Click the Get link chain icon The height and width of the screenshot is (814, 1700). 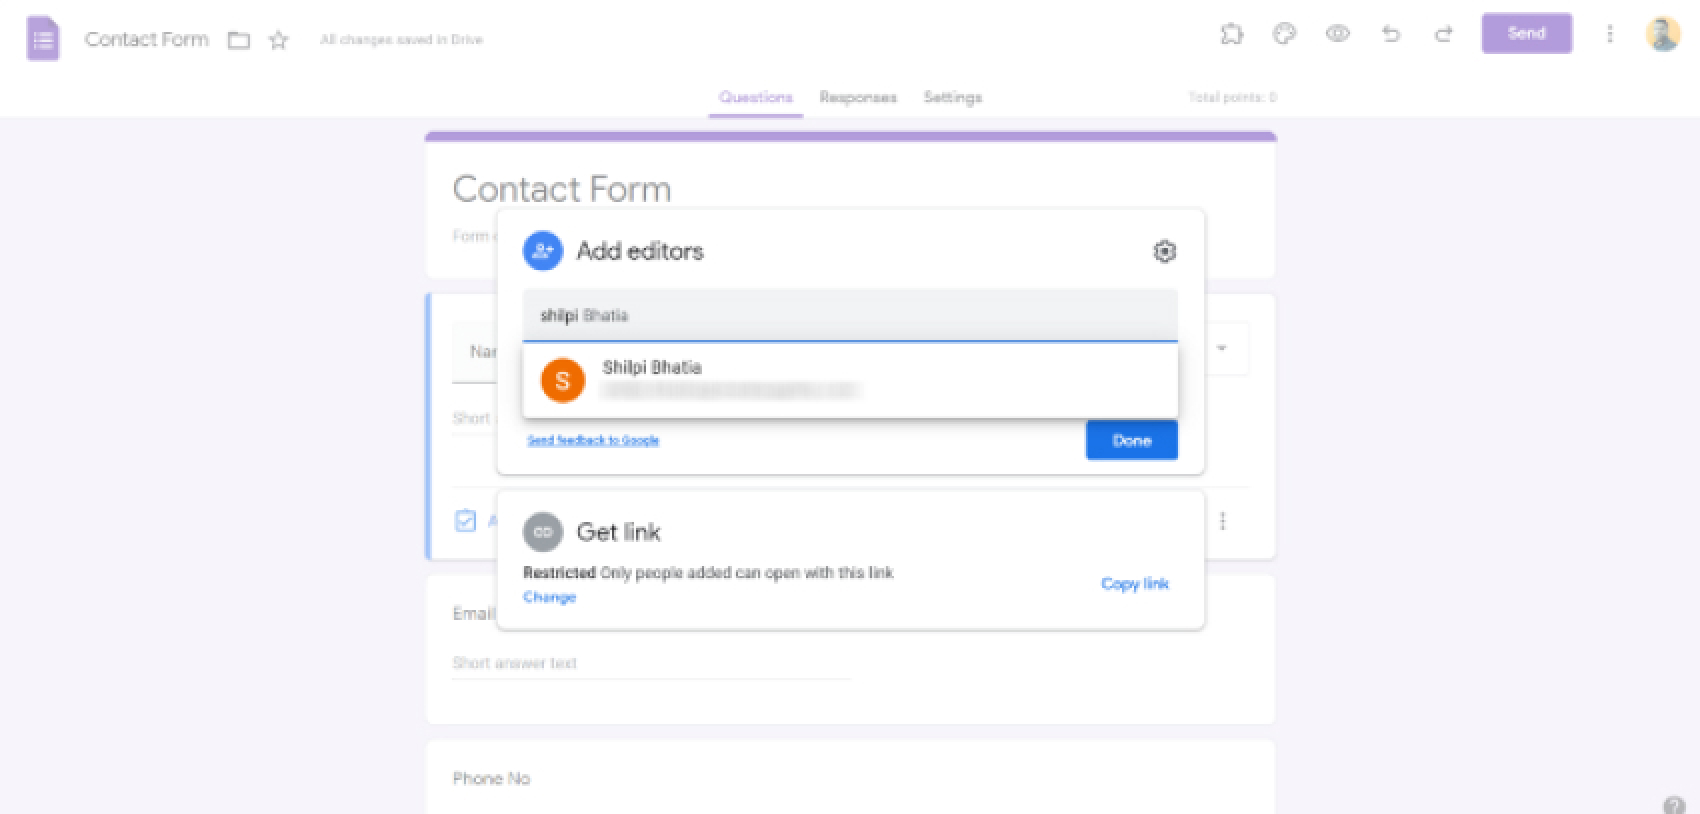pyautogui.click(x=543, y=532)
